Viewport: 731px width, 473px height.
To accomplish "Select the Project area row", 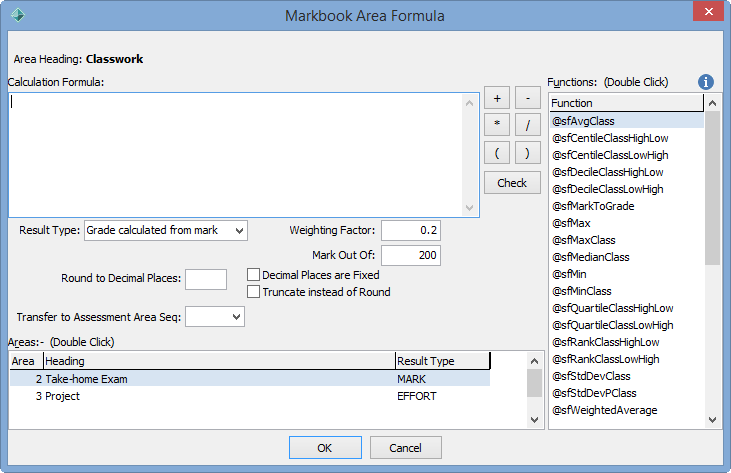I will [x=250, y=396].
